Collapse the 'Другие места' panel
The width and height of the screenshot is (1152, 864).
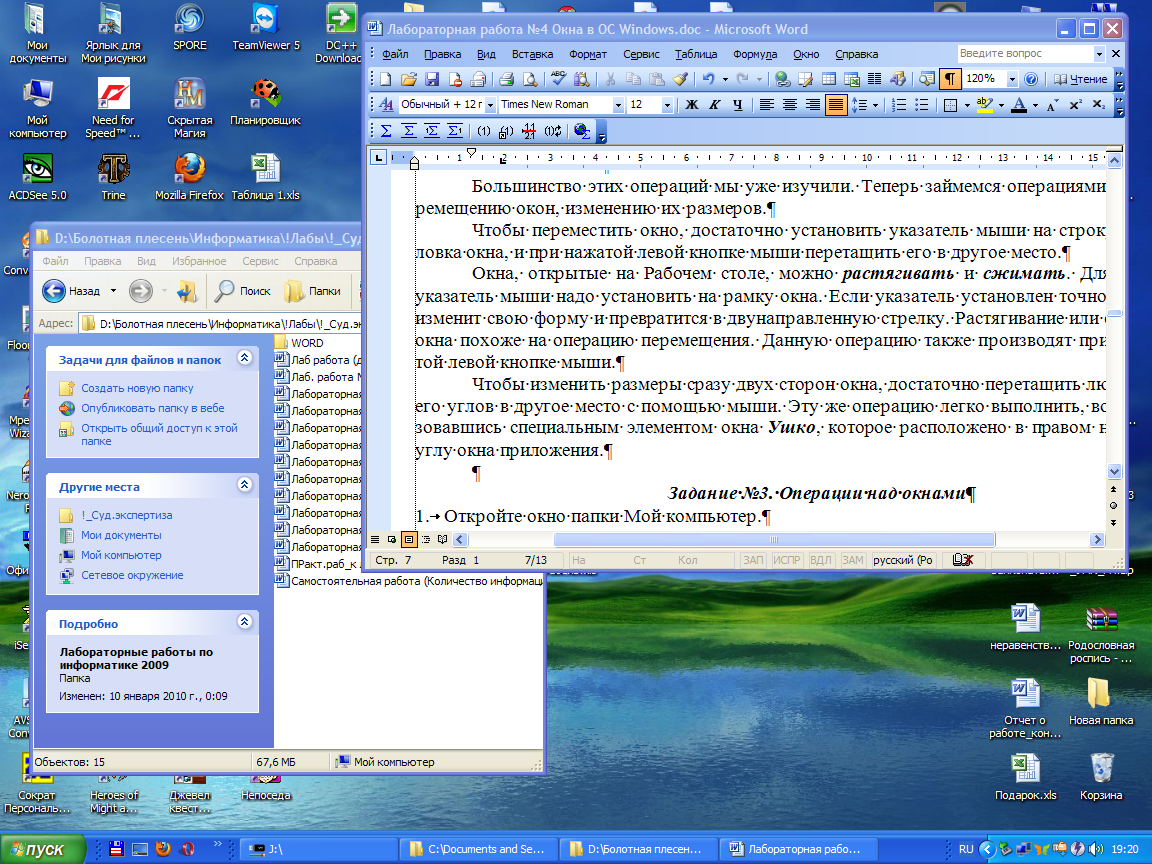point(245,484)
